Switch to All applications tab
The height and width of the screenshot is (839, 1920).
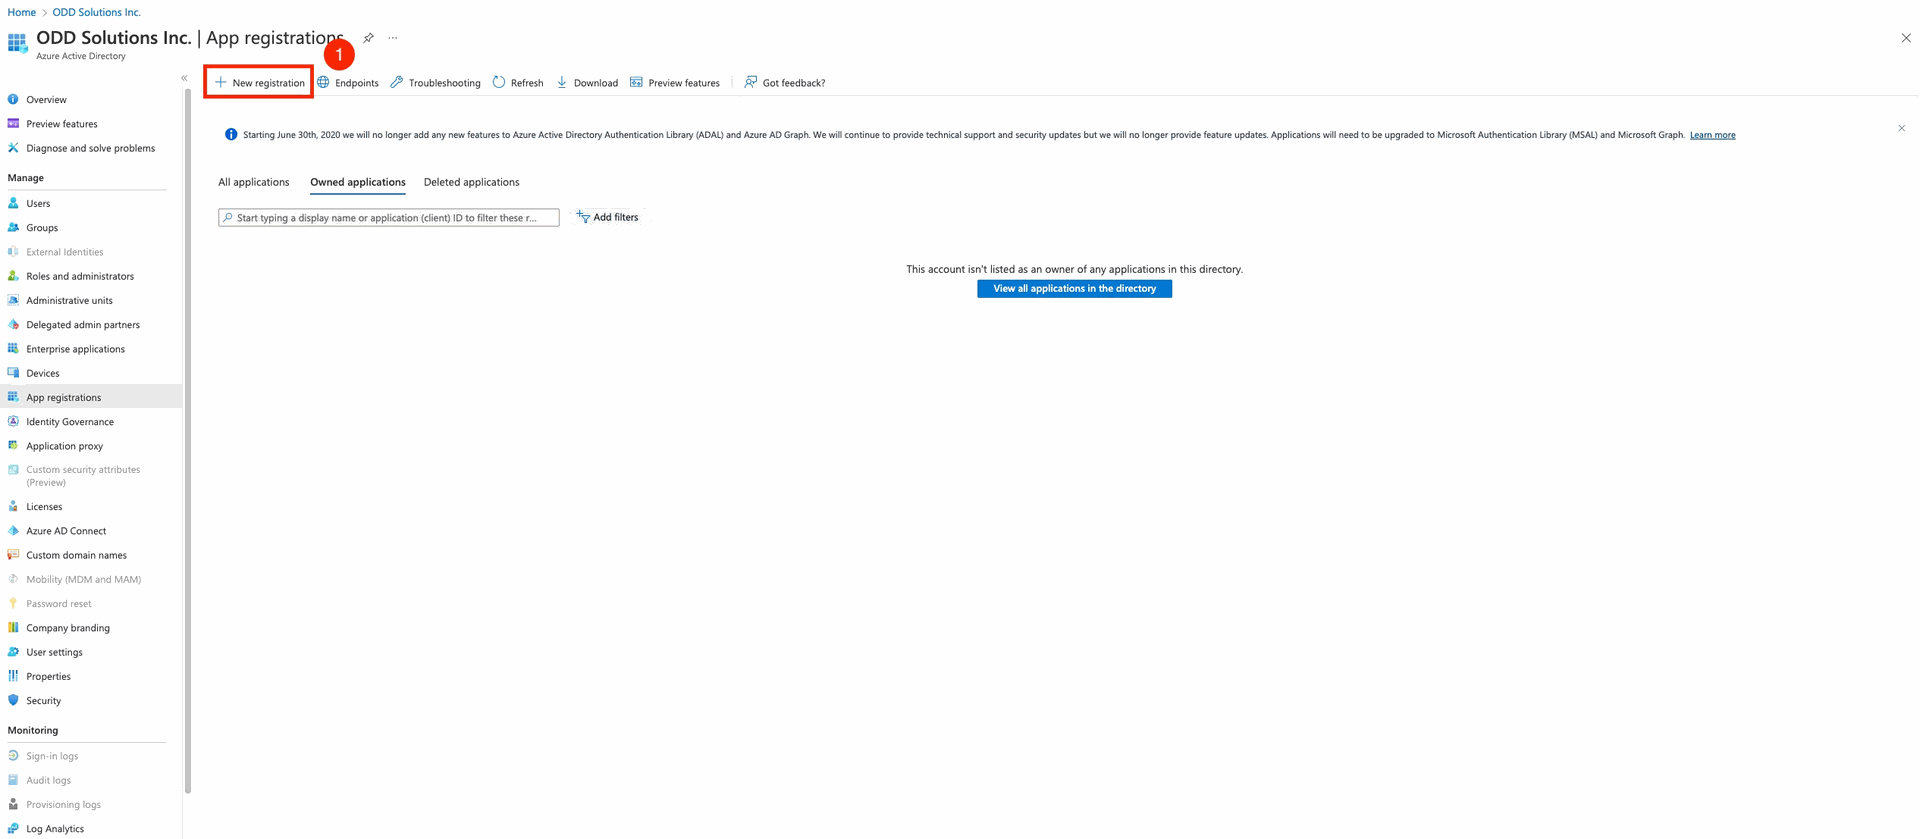(x=254, y=182)
